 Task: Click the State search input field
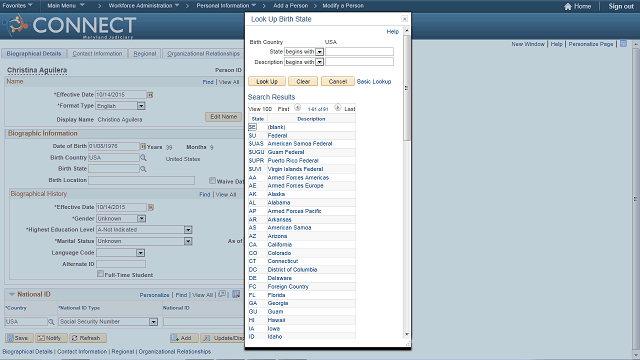point(359,52)
